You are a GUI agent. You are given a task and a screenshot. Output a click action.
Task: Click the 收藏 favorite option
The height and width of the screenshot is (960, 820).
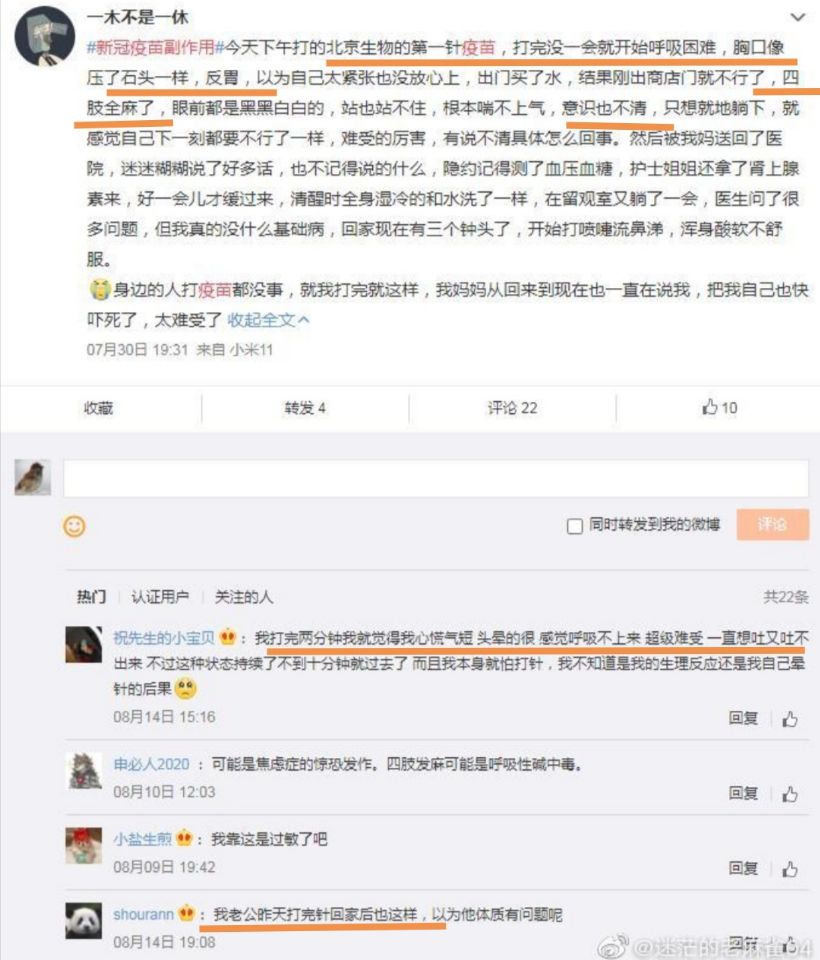(99, 408)
